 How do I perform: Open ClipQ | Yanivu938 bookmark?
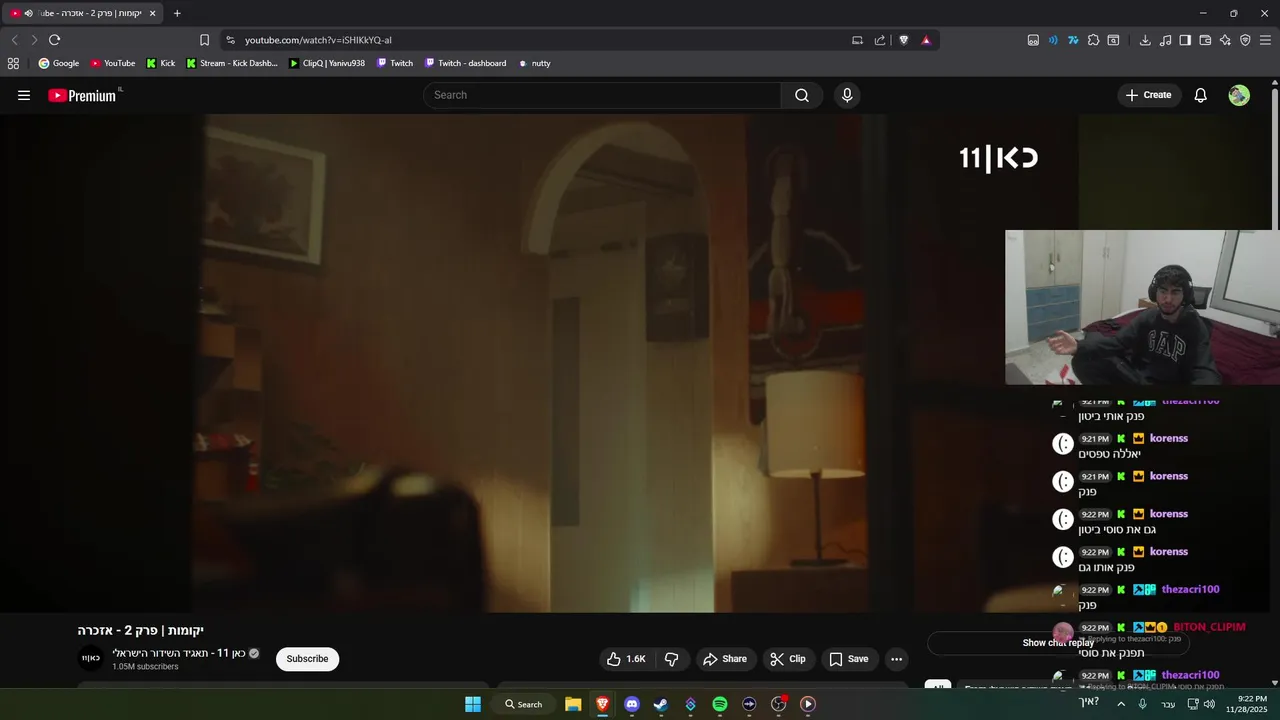coord(327,63)
